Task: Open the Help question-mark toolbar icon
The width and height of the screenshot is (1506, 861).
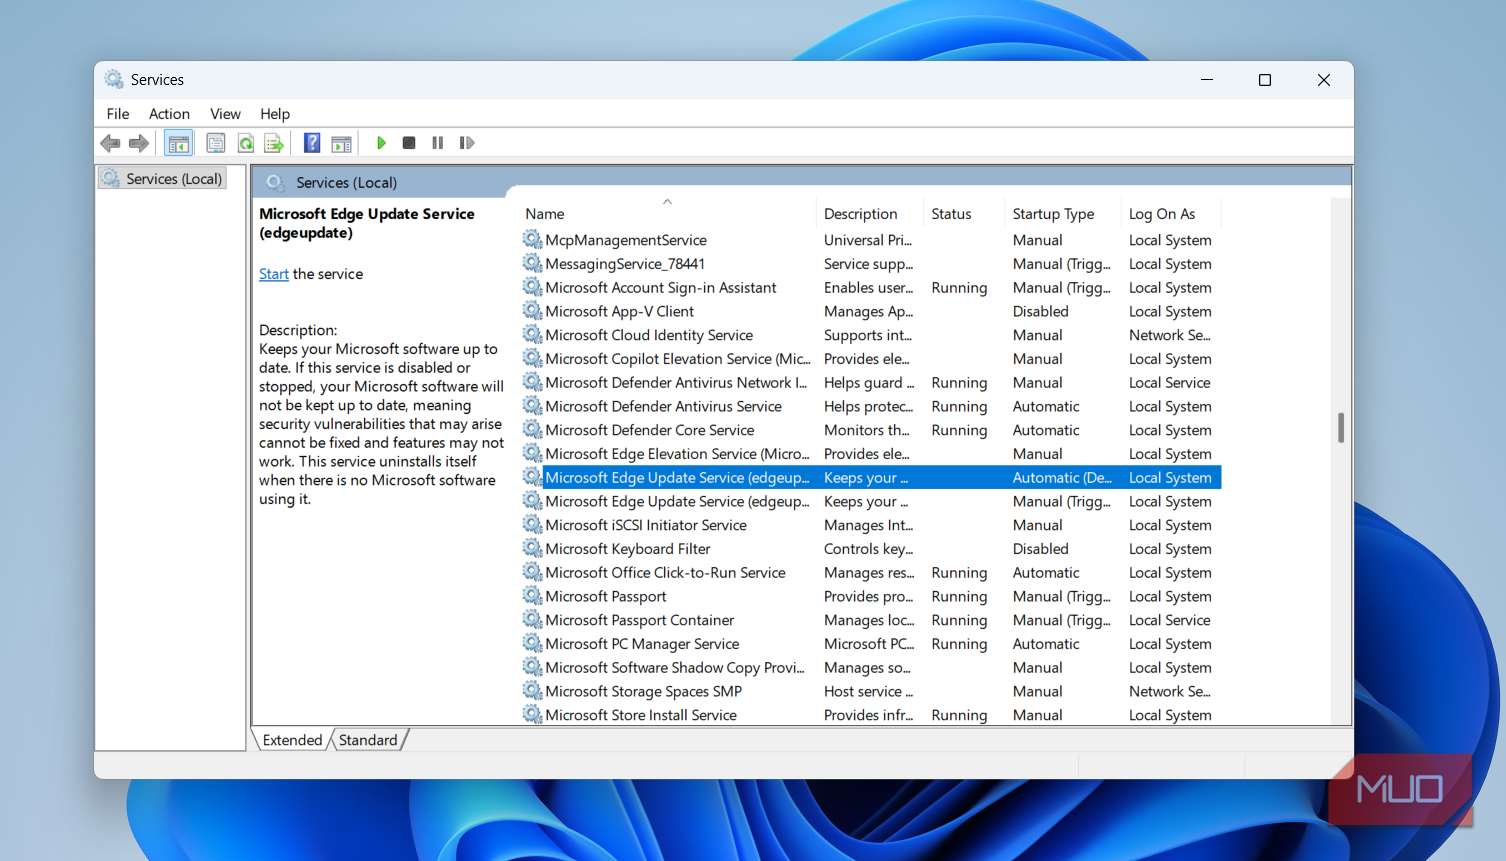Action: pos(312,143)
